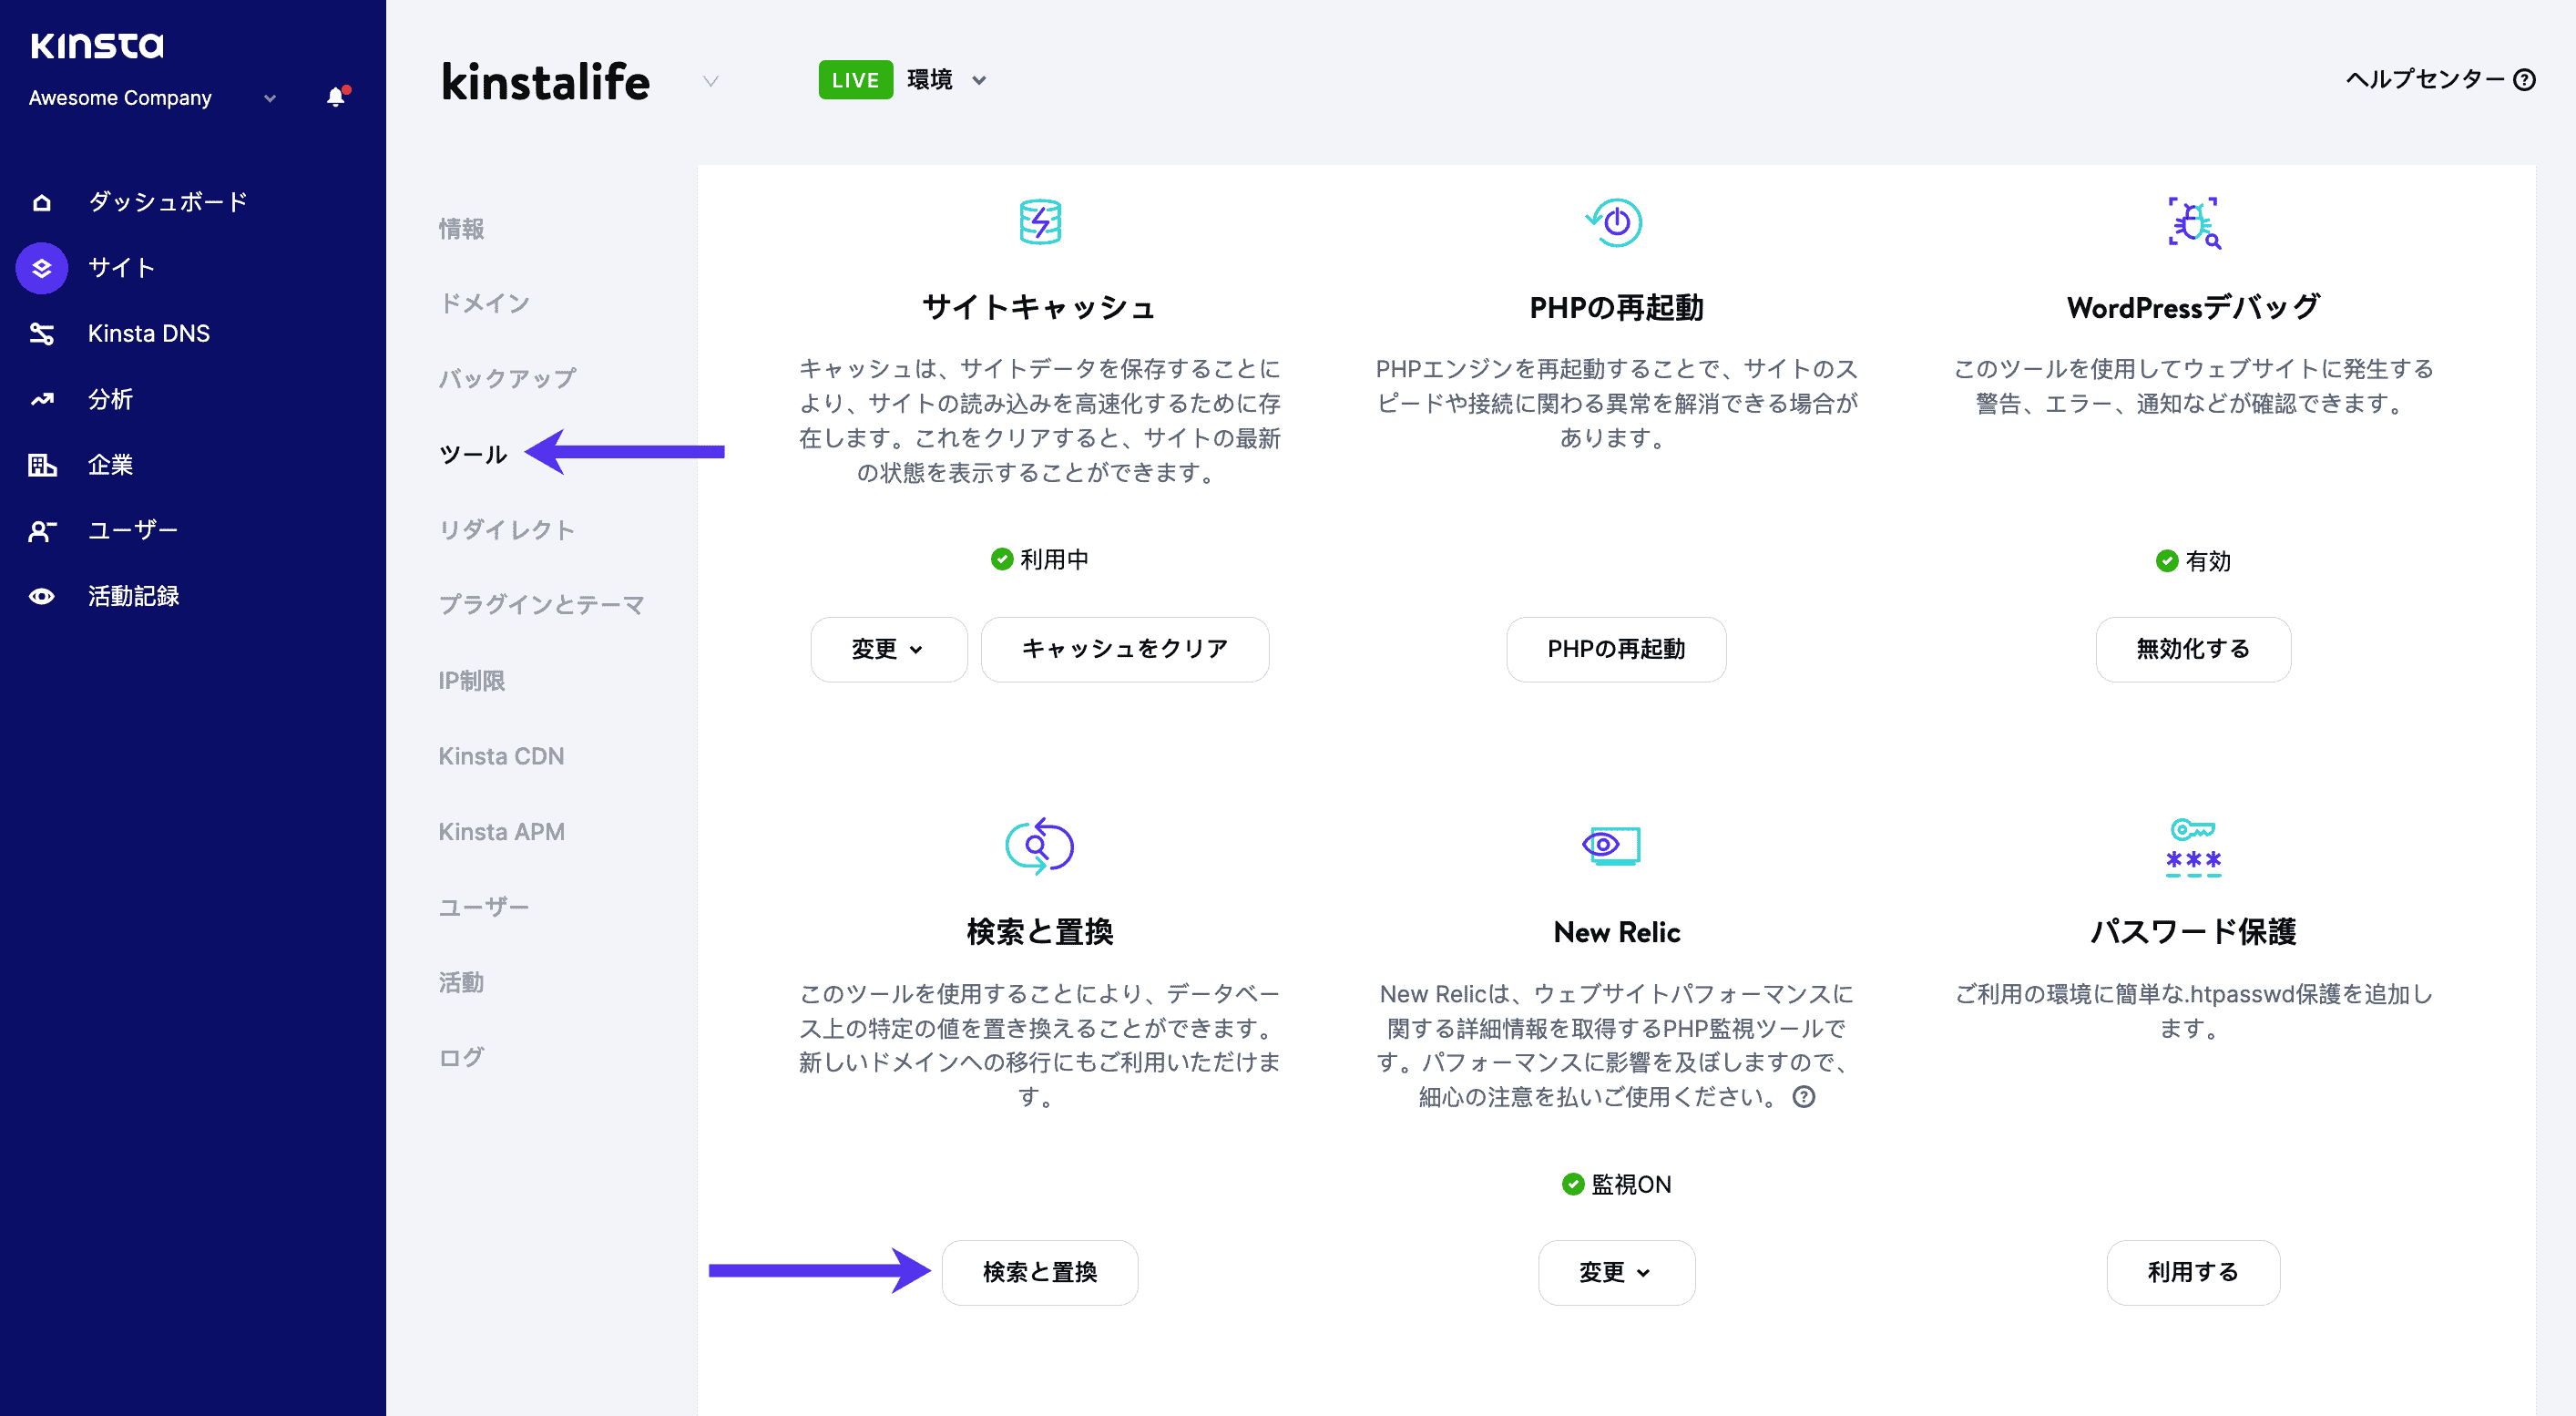Click the 企業 building icon
2576x1416 pixels.
42,465
